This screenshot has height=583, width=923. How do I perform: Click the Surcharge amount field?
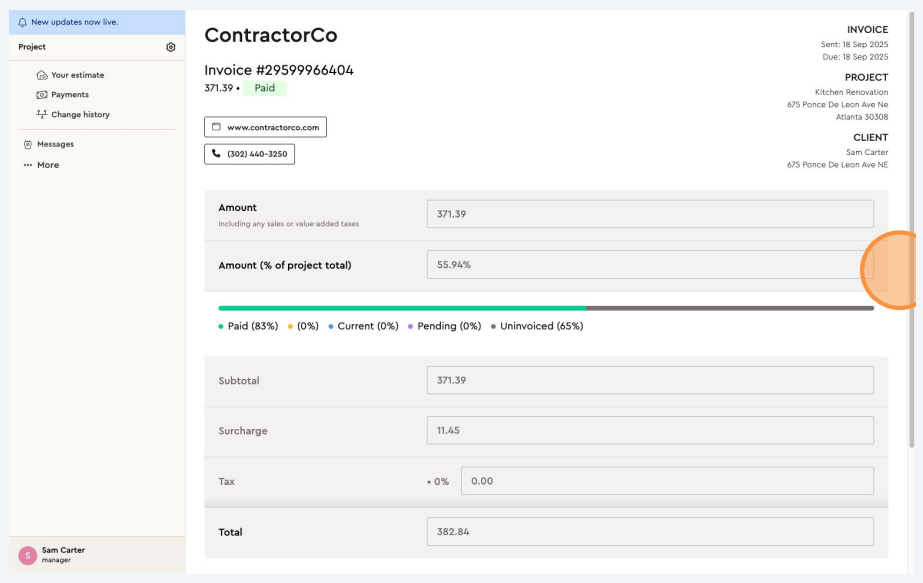(x=649, y=430)
